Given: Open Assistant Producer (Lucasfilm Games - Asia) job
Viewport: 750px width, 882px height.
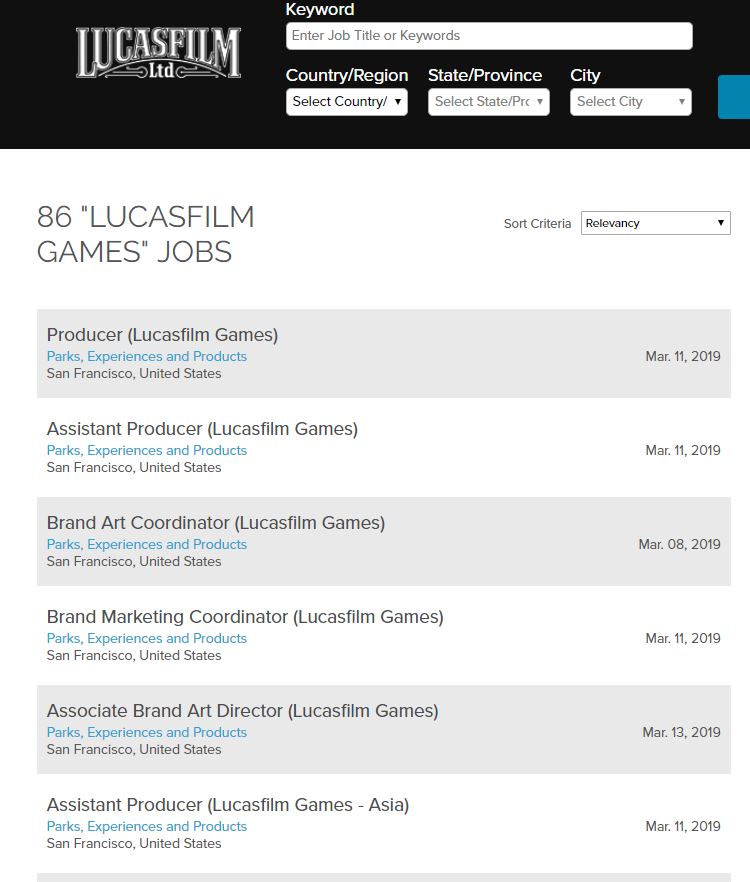Looking at the screenshot, I should pyautogui.click(x=227, y=805).
